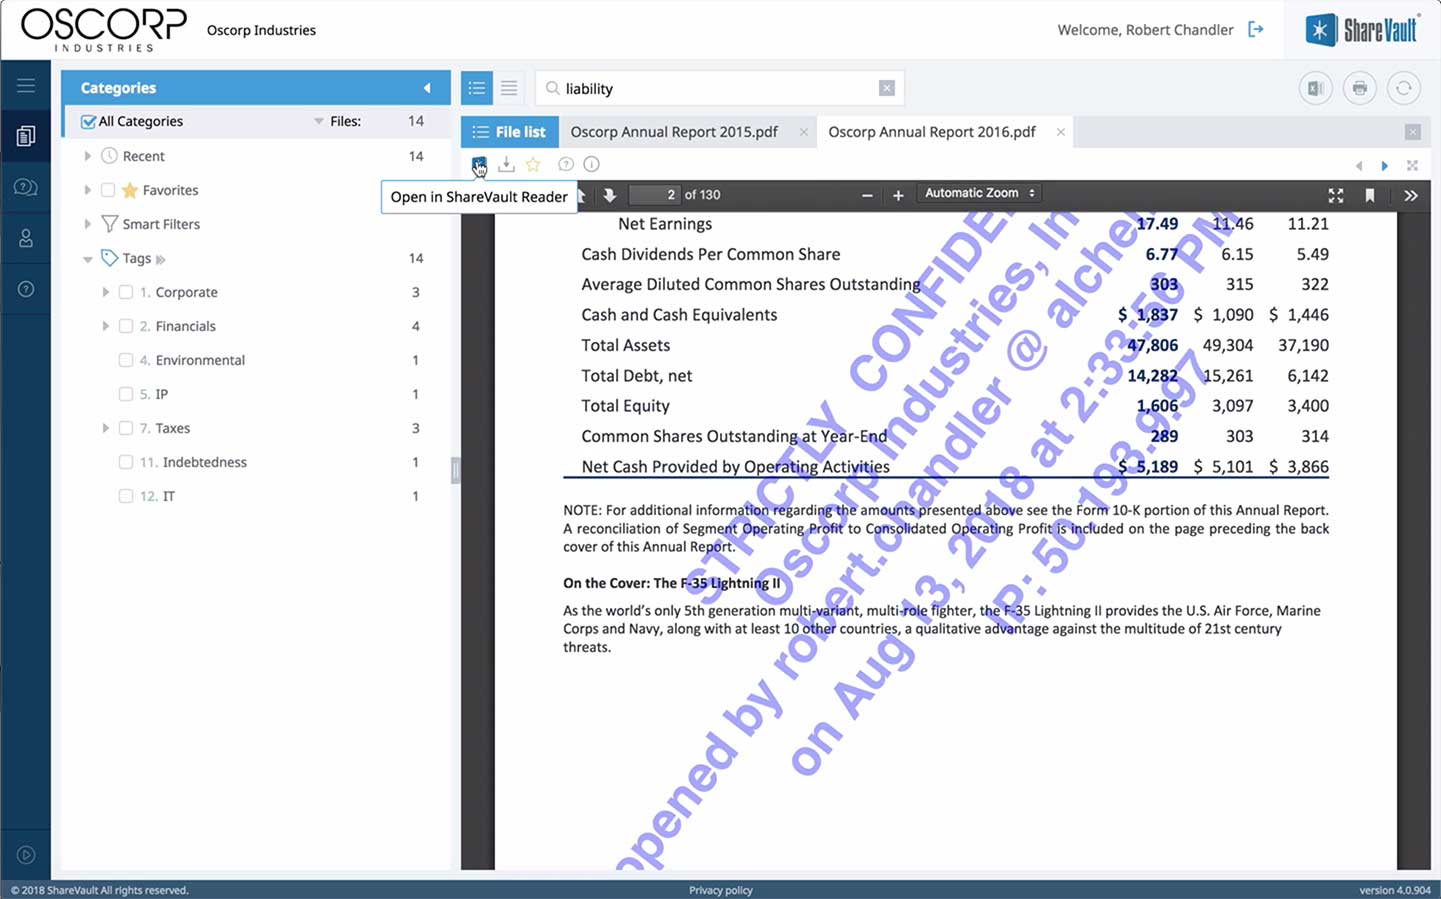This screenshot has width=1441, height=899.
Task: Toggle the All Categories checkbox
Action: point(89,122)
